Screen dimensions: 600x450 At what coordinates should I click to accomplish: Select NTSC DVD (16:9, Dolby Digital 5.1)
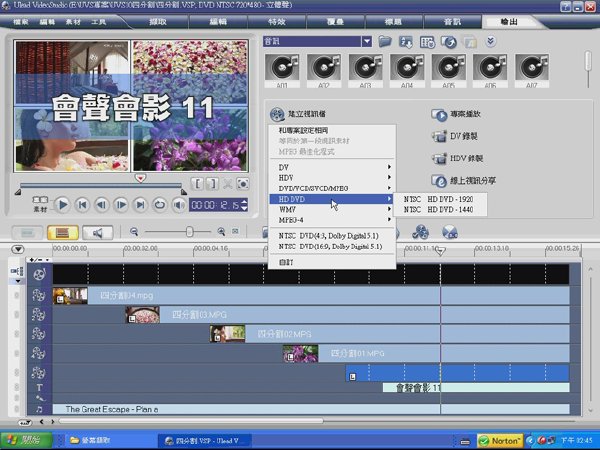332,246
